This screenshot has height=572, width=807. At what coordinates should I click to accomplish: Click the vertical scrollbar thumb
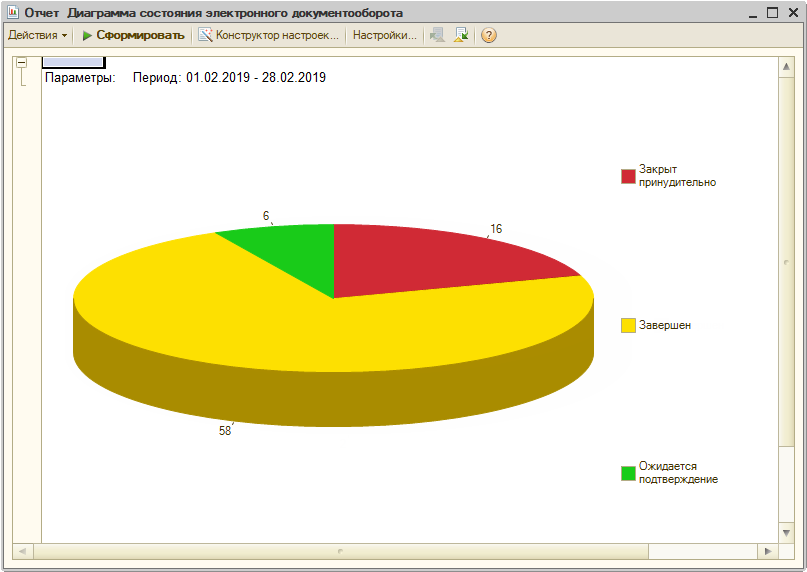(x=786, y=262)
